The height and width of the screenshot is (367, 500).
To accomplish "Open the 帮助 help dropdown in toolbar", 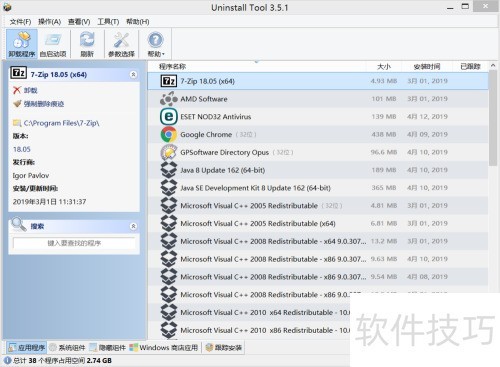I will 156,44.
